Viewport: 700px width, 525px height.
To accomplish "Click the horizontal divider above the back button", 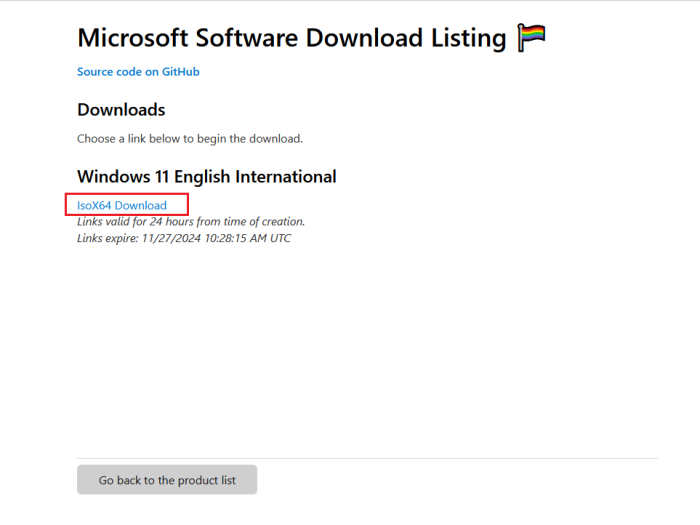I will 367,459.
